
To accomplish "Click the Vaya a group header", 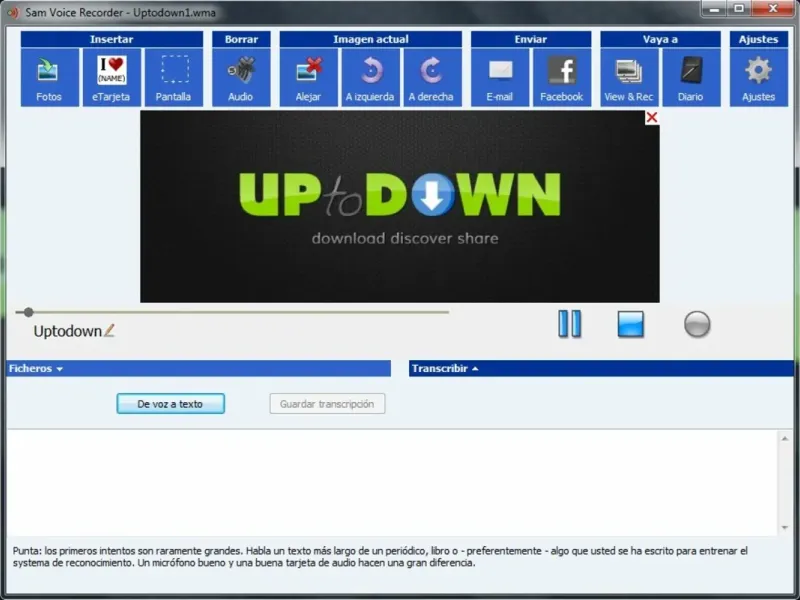I will 661,39.
